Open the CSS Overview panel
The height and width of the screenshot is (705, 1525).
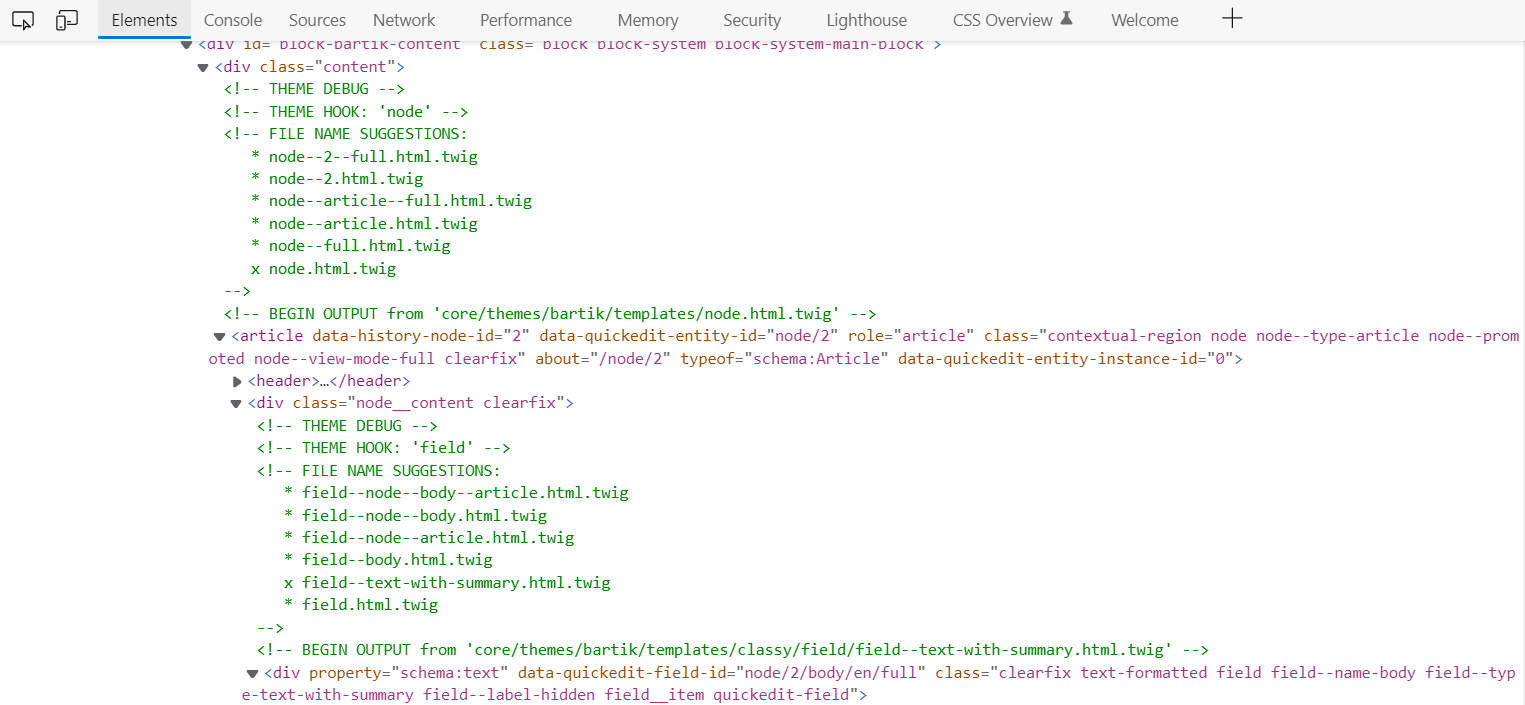(1002, 19)
